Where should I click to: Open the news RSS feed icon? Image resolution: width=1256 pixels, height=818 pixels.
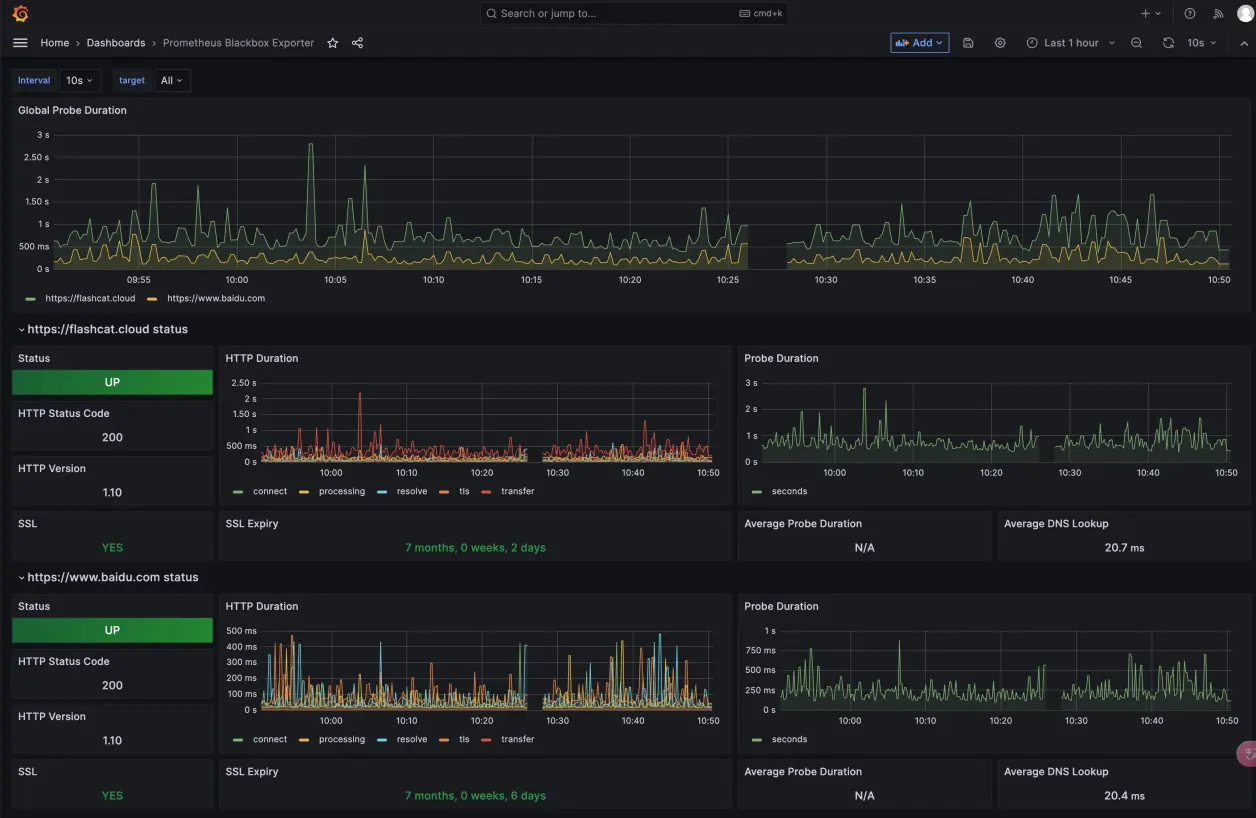pyautogui.click(x=1218, y=14)
